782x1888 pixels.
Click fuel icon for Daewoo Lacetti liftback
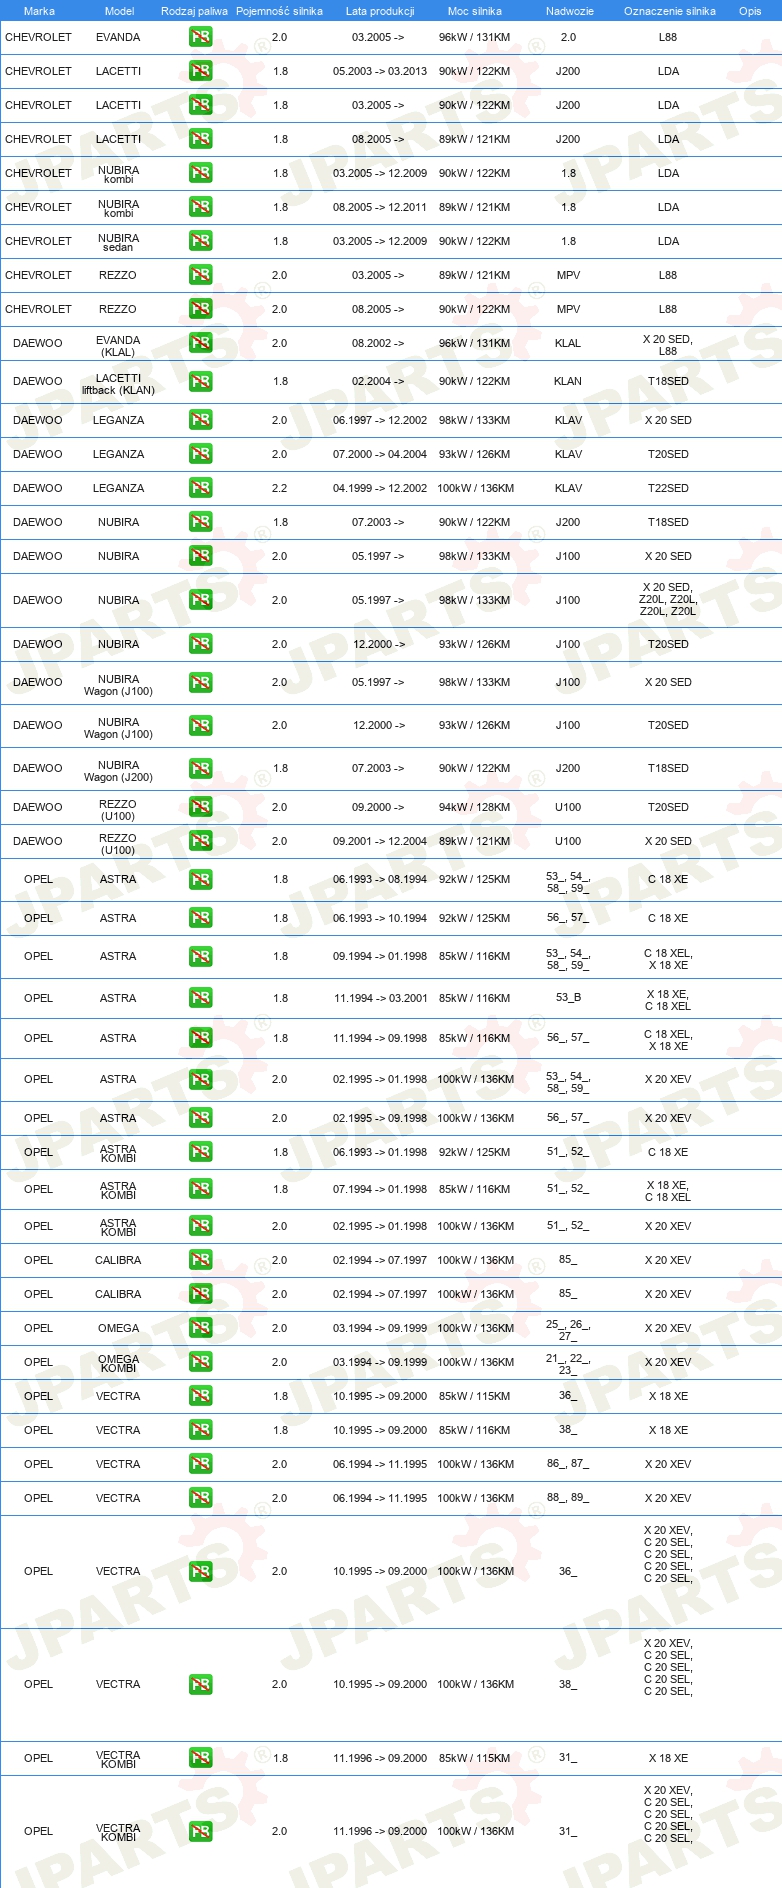click(x=200, y=381)
